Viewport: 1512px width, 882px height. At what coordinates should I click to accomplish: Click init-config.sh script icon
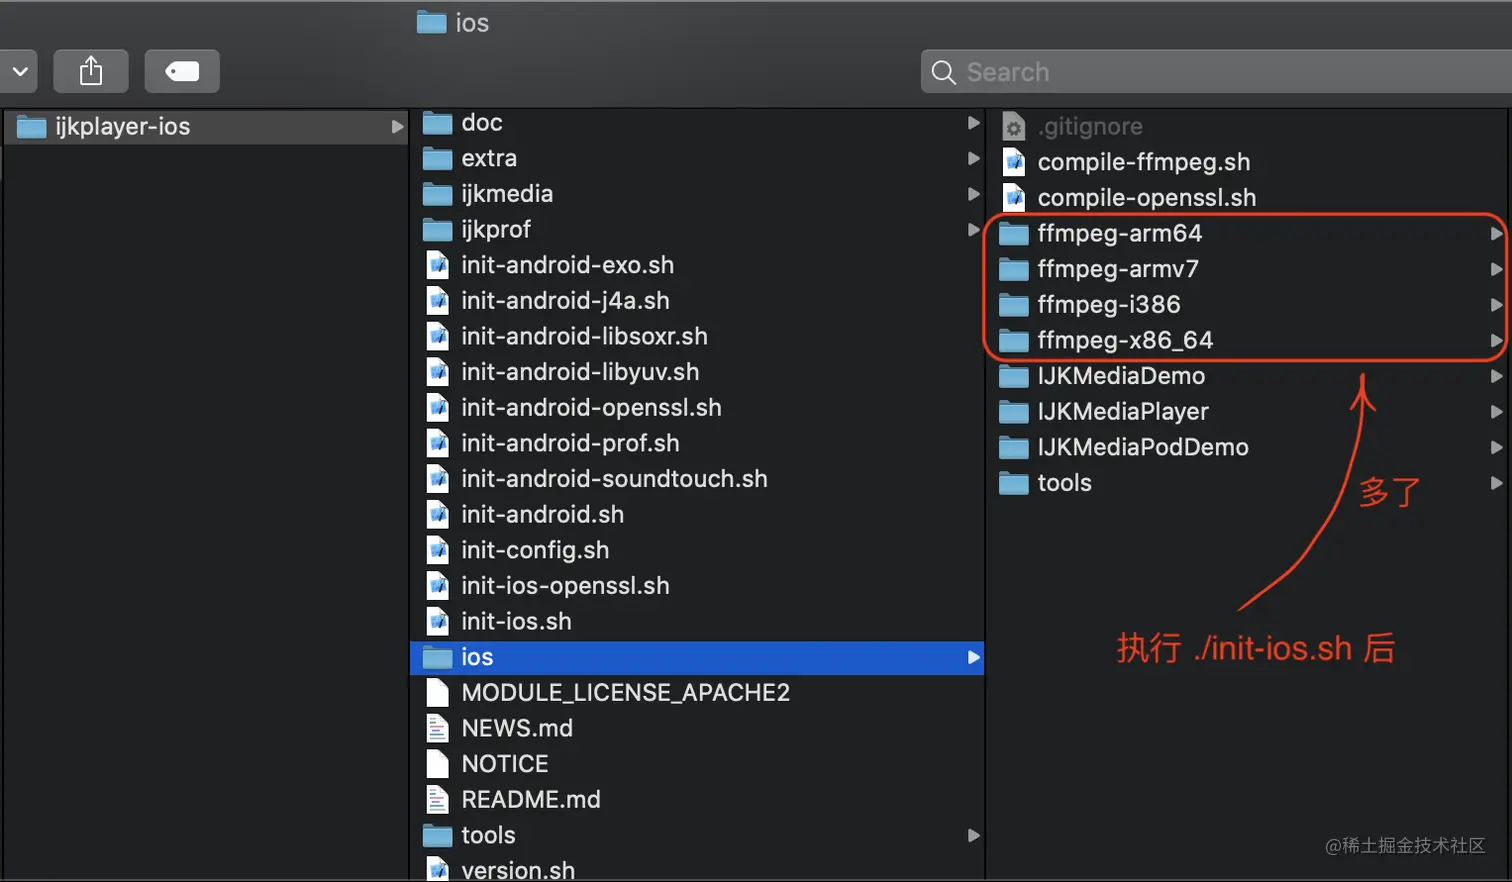click(x=437, y=550)
